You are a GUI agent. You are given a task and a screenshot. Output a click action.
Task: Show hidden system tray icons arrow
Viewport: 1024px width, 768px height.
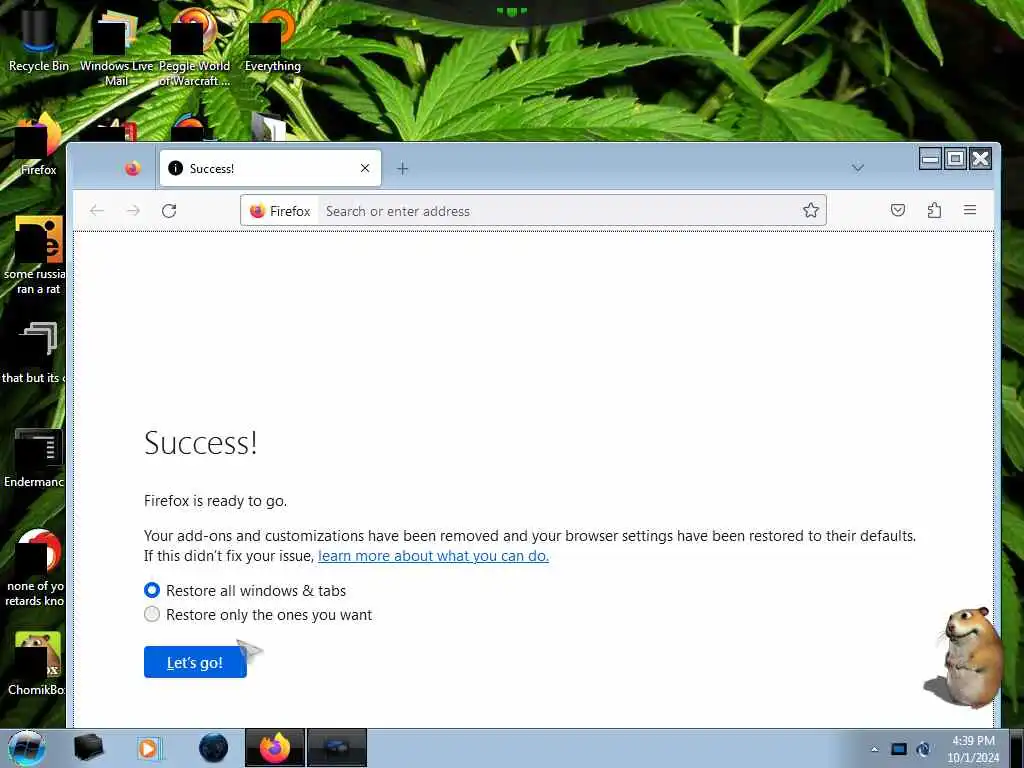(x=874, y=749)
